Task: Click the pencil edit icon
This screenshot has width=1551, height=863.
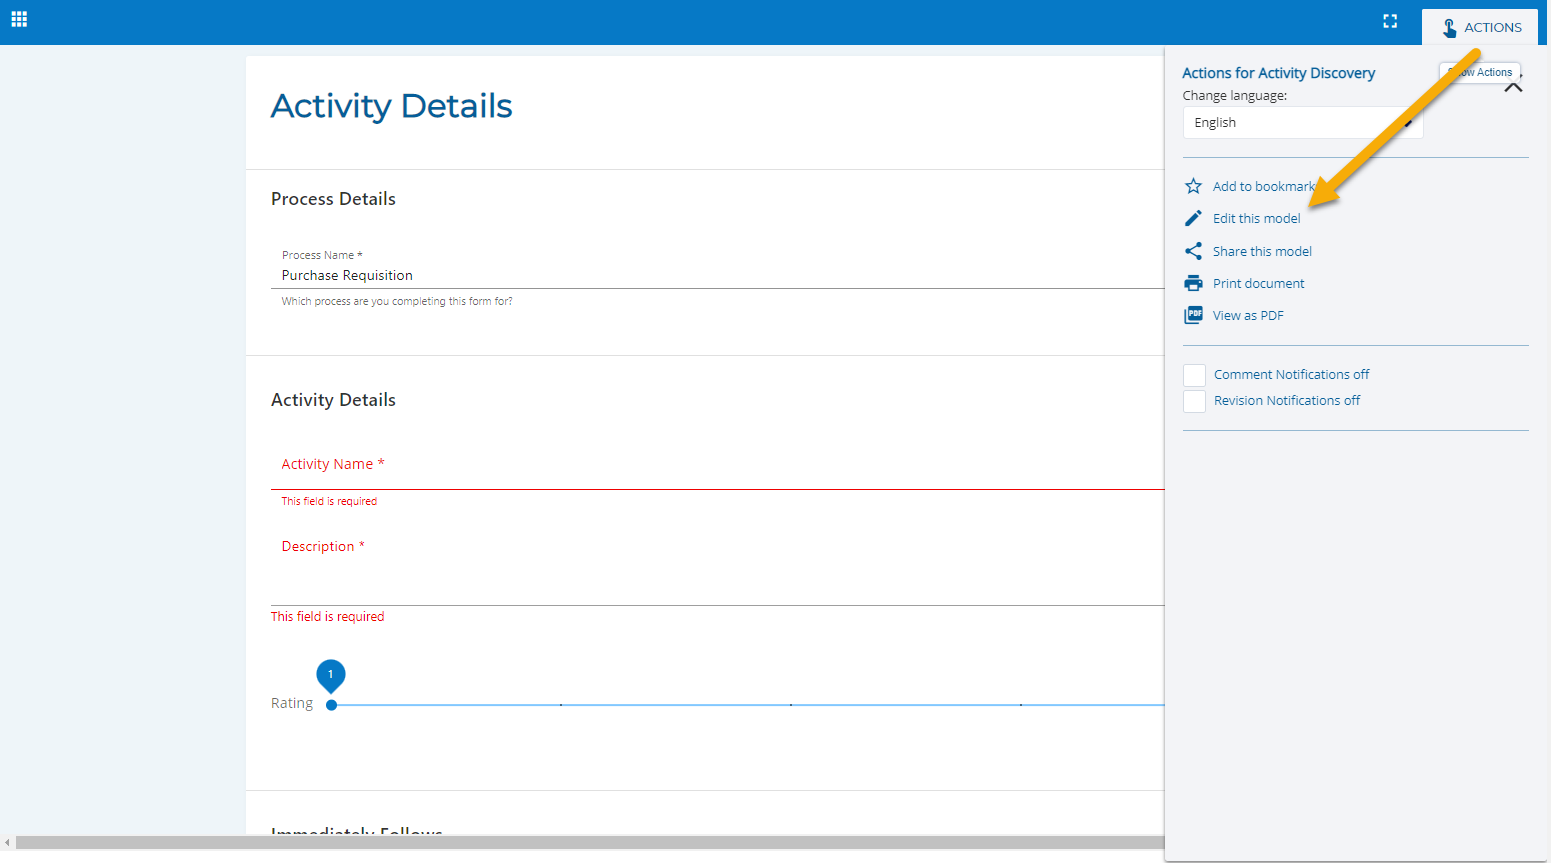Action: click(1193, 218)
